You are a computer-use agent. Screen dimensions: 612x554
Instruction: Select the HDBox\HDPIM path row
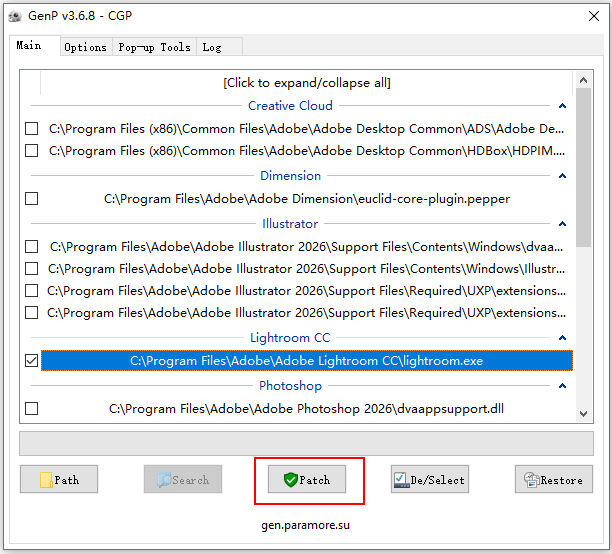(x=307, y=151)
